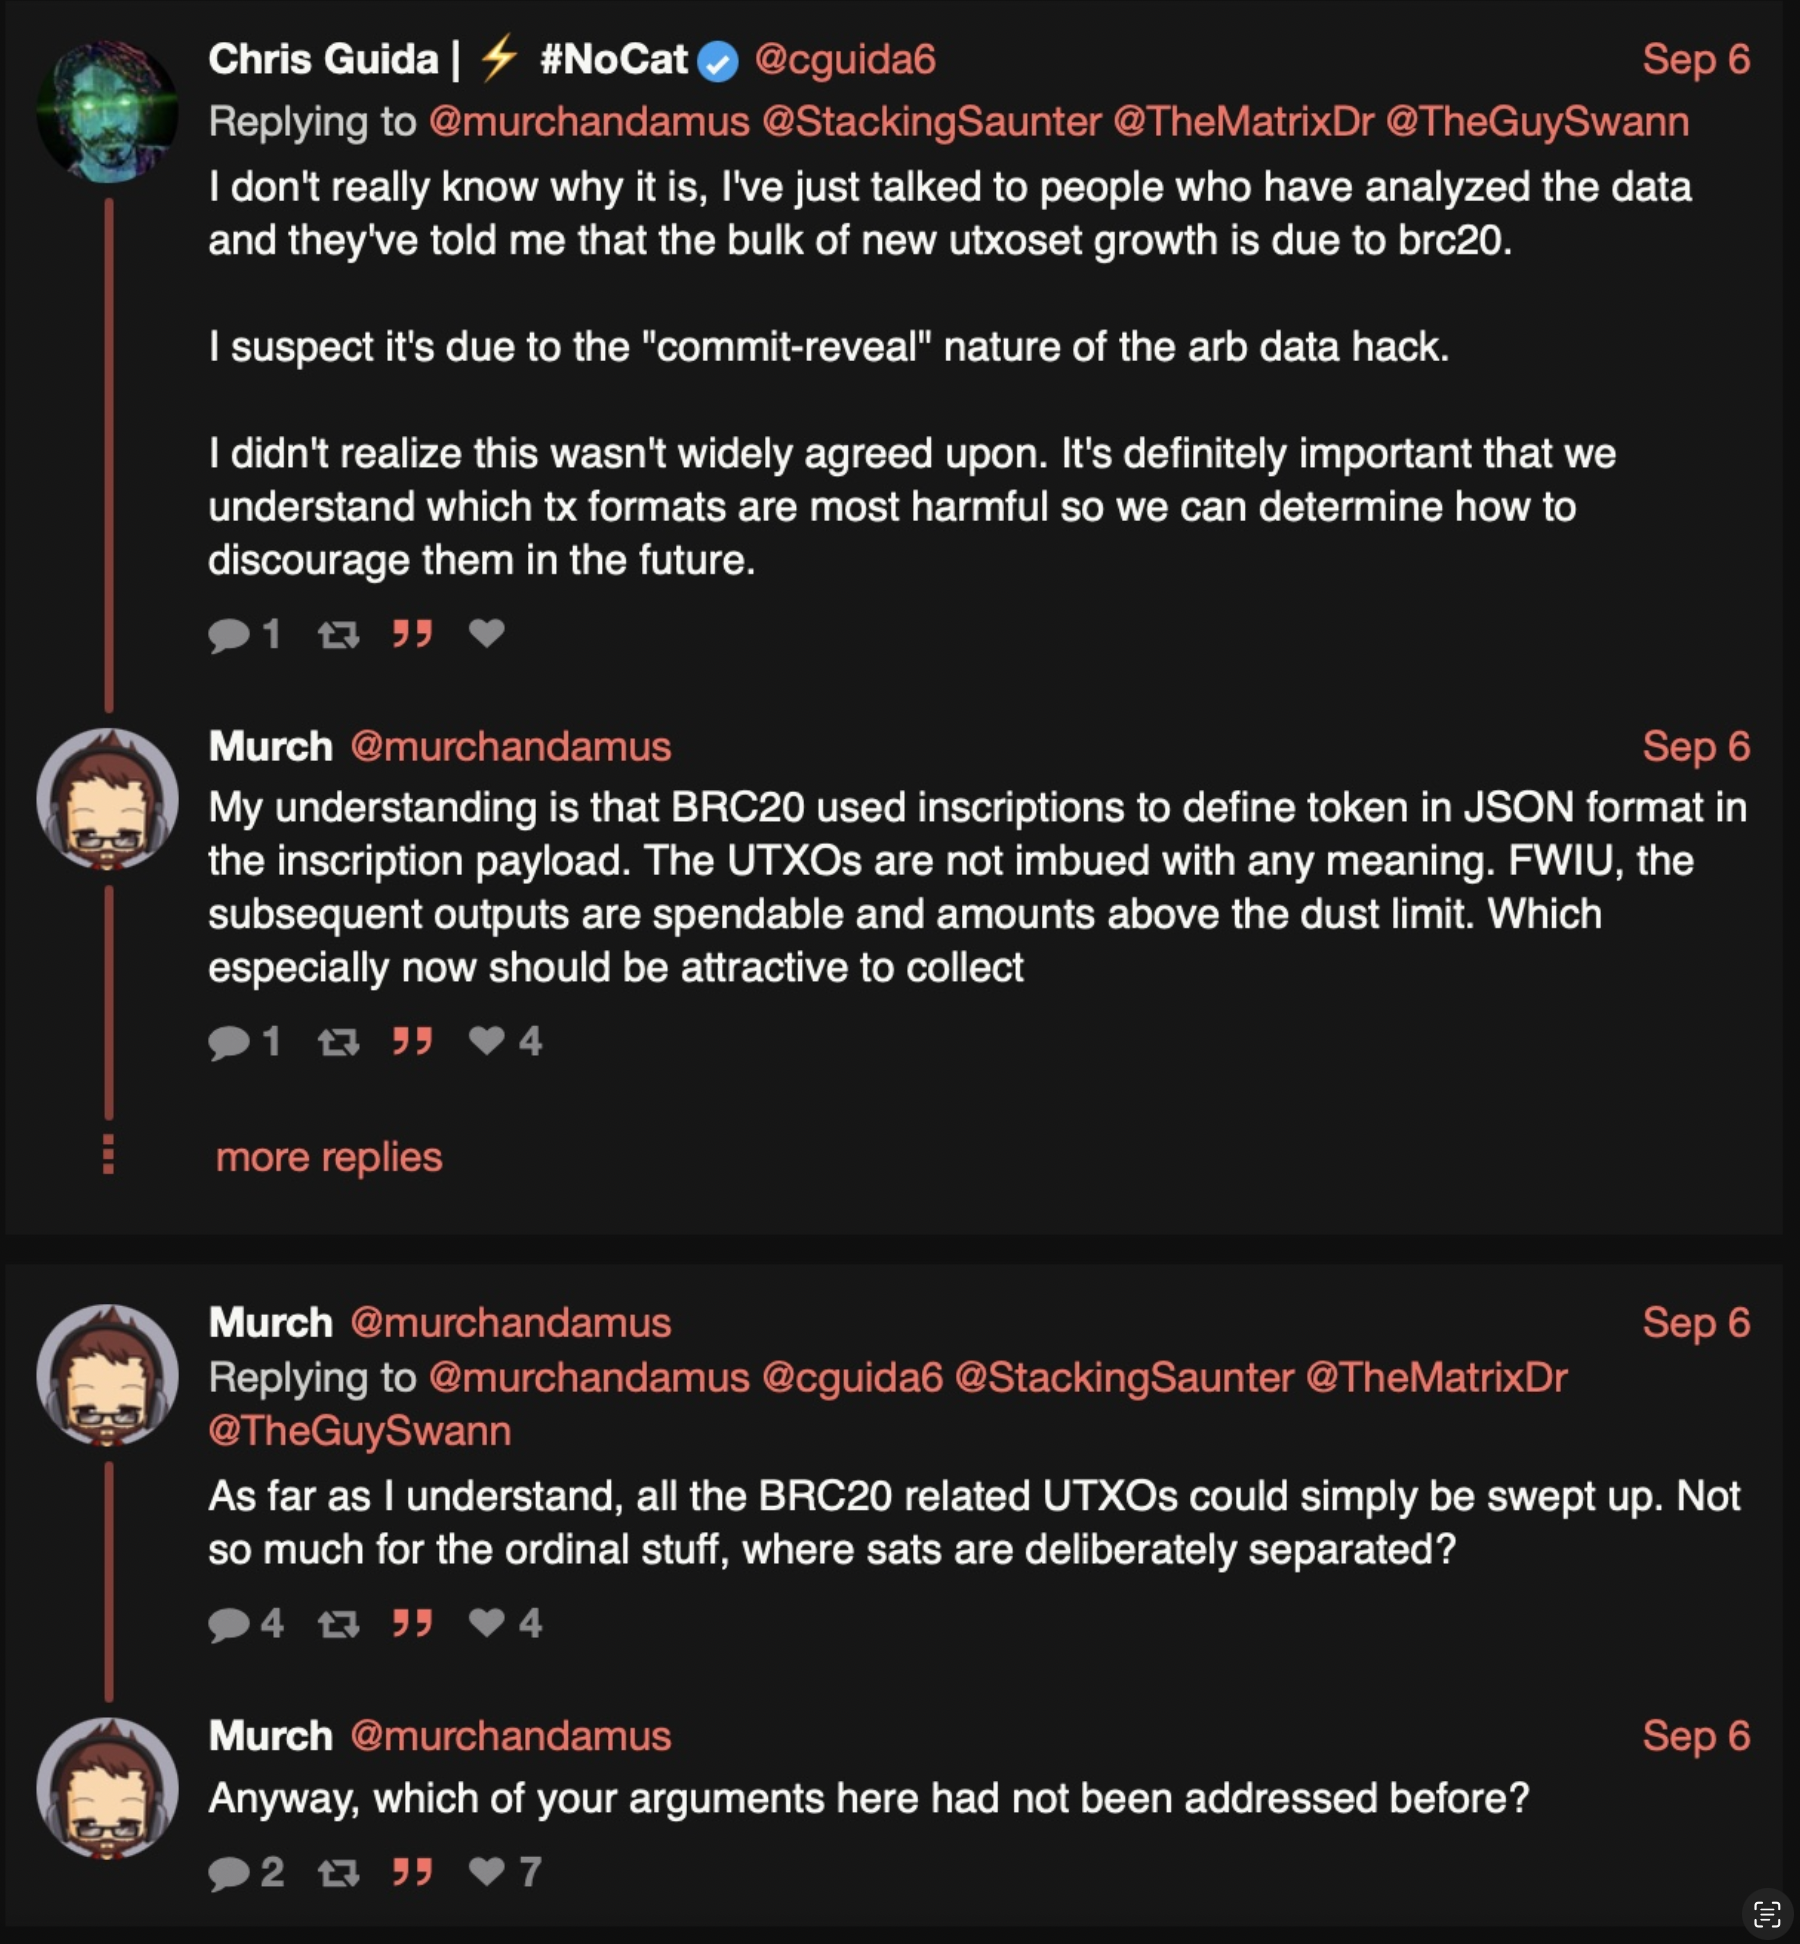Open @StackingSaunter mention in Chris's reply line

click(x=931, y=122)
